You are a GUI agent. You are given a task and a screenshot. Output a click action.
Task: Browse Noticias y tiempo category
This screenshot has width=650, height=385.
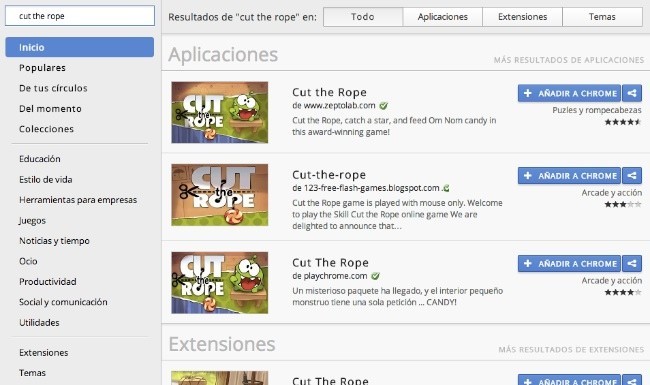point(54,241)
